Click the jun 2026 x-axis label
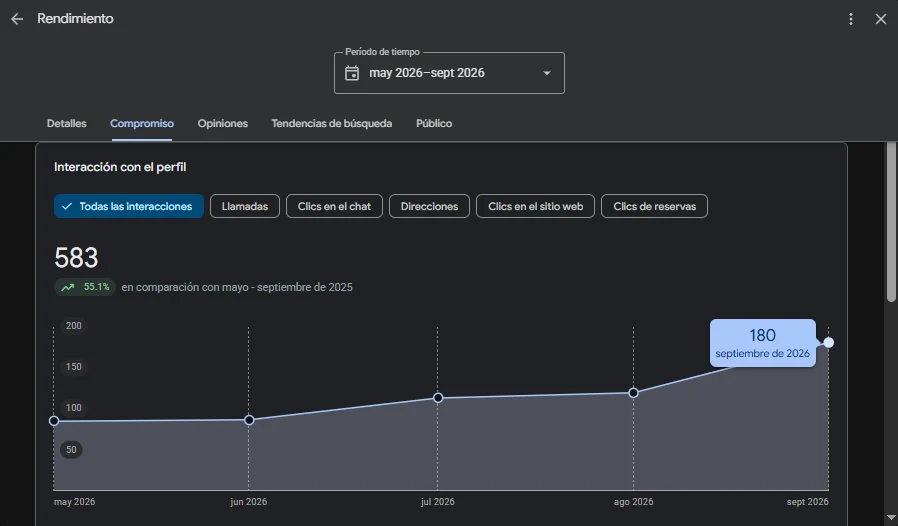Screen dimensions: 898x526 (x=249, y=502)
